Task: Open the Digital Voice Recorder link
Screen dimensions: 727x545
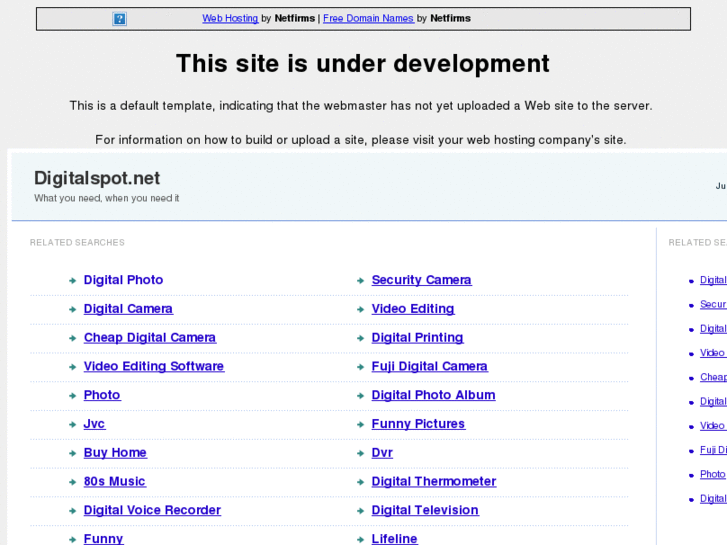Action: 152,510
